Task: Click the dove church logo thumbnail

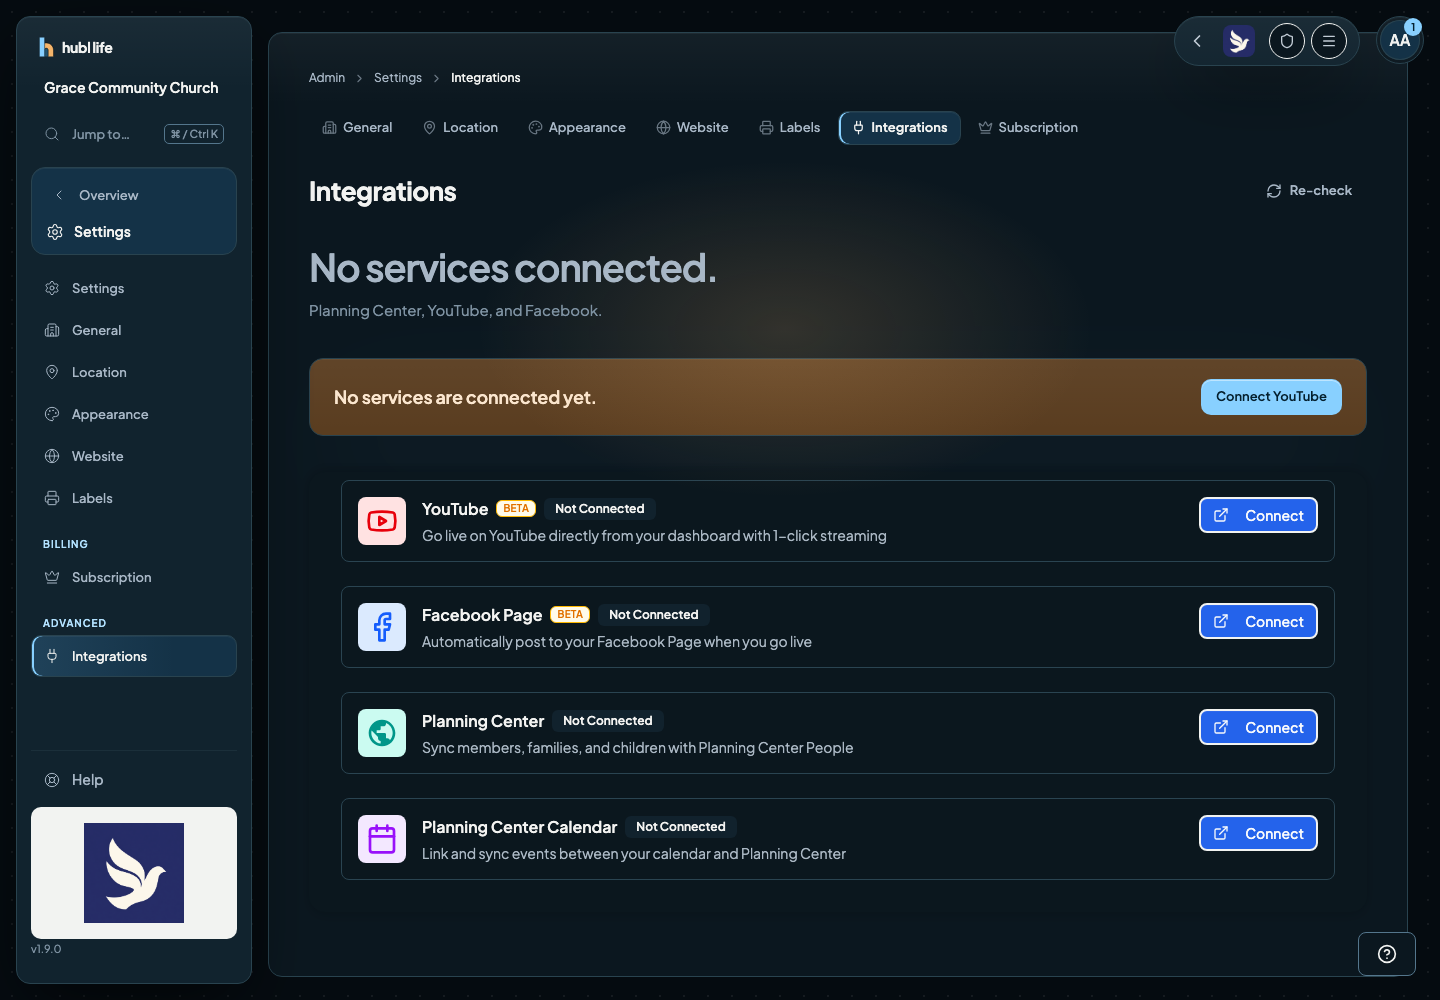Action: point(134,873)
